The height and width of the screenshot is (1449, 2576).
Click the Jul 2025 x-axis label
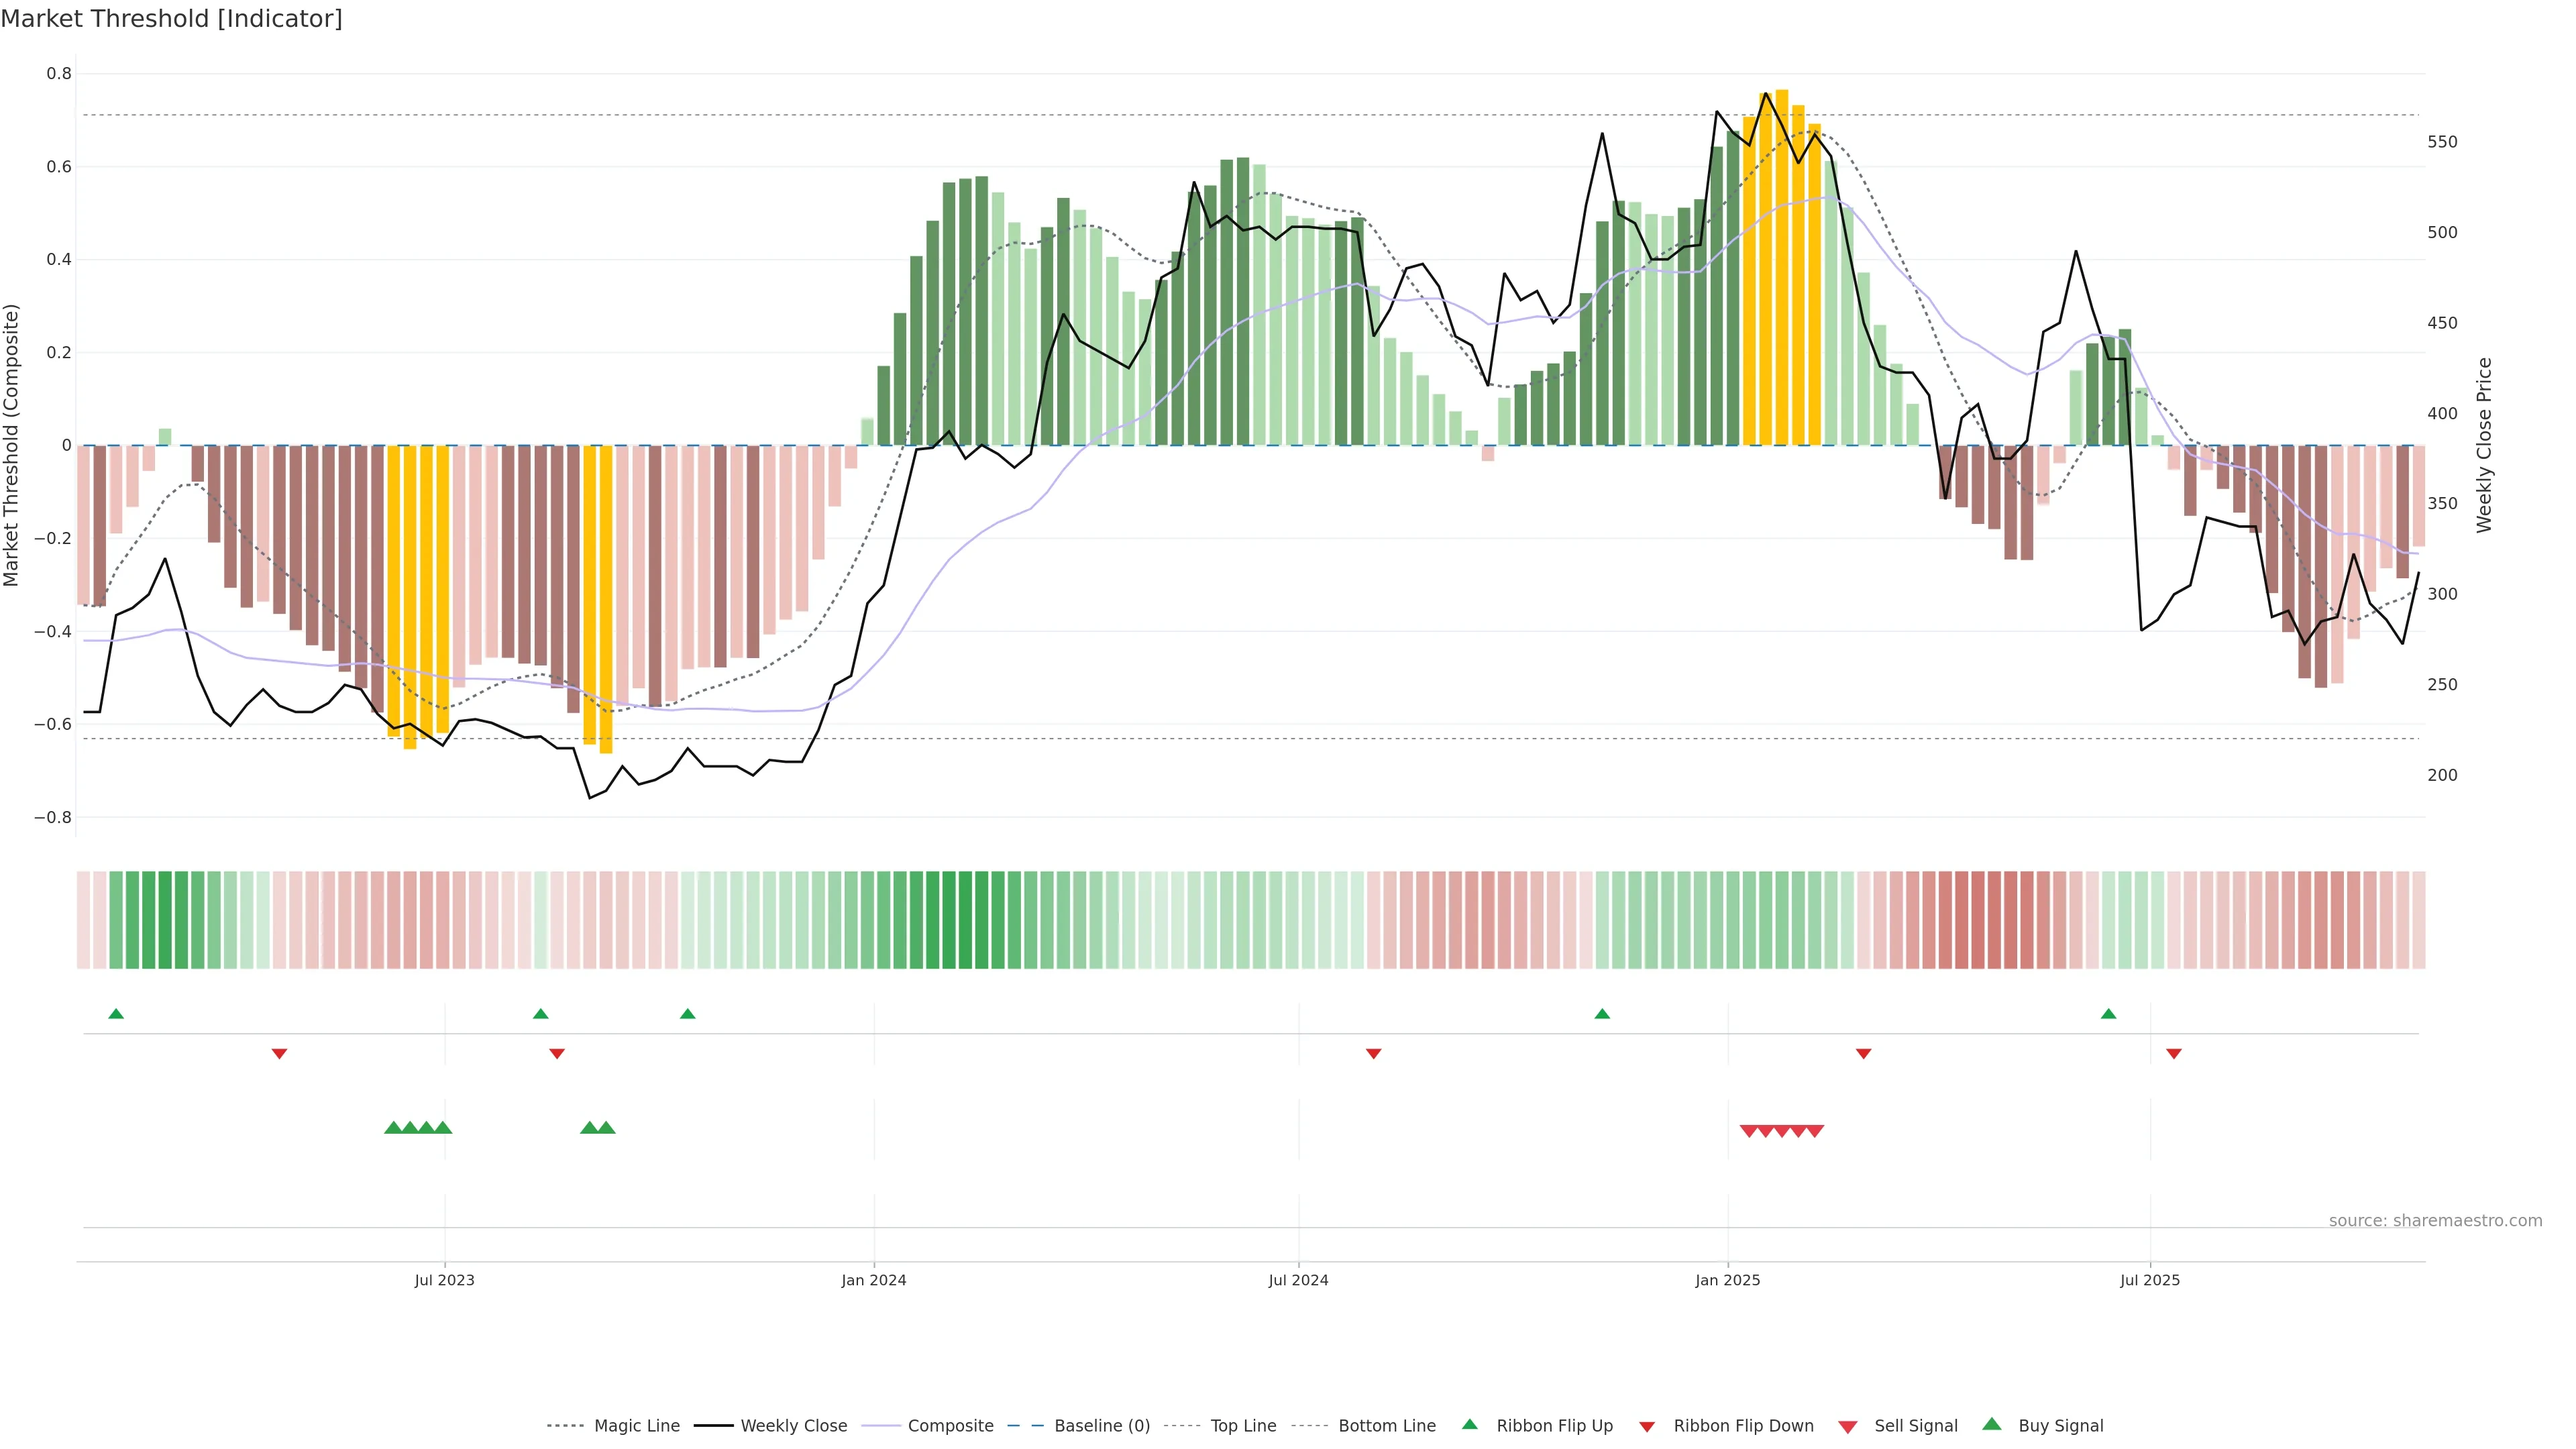coord(2150,1280)
